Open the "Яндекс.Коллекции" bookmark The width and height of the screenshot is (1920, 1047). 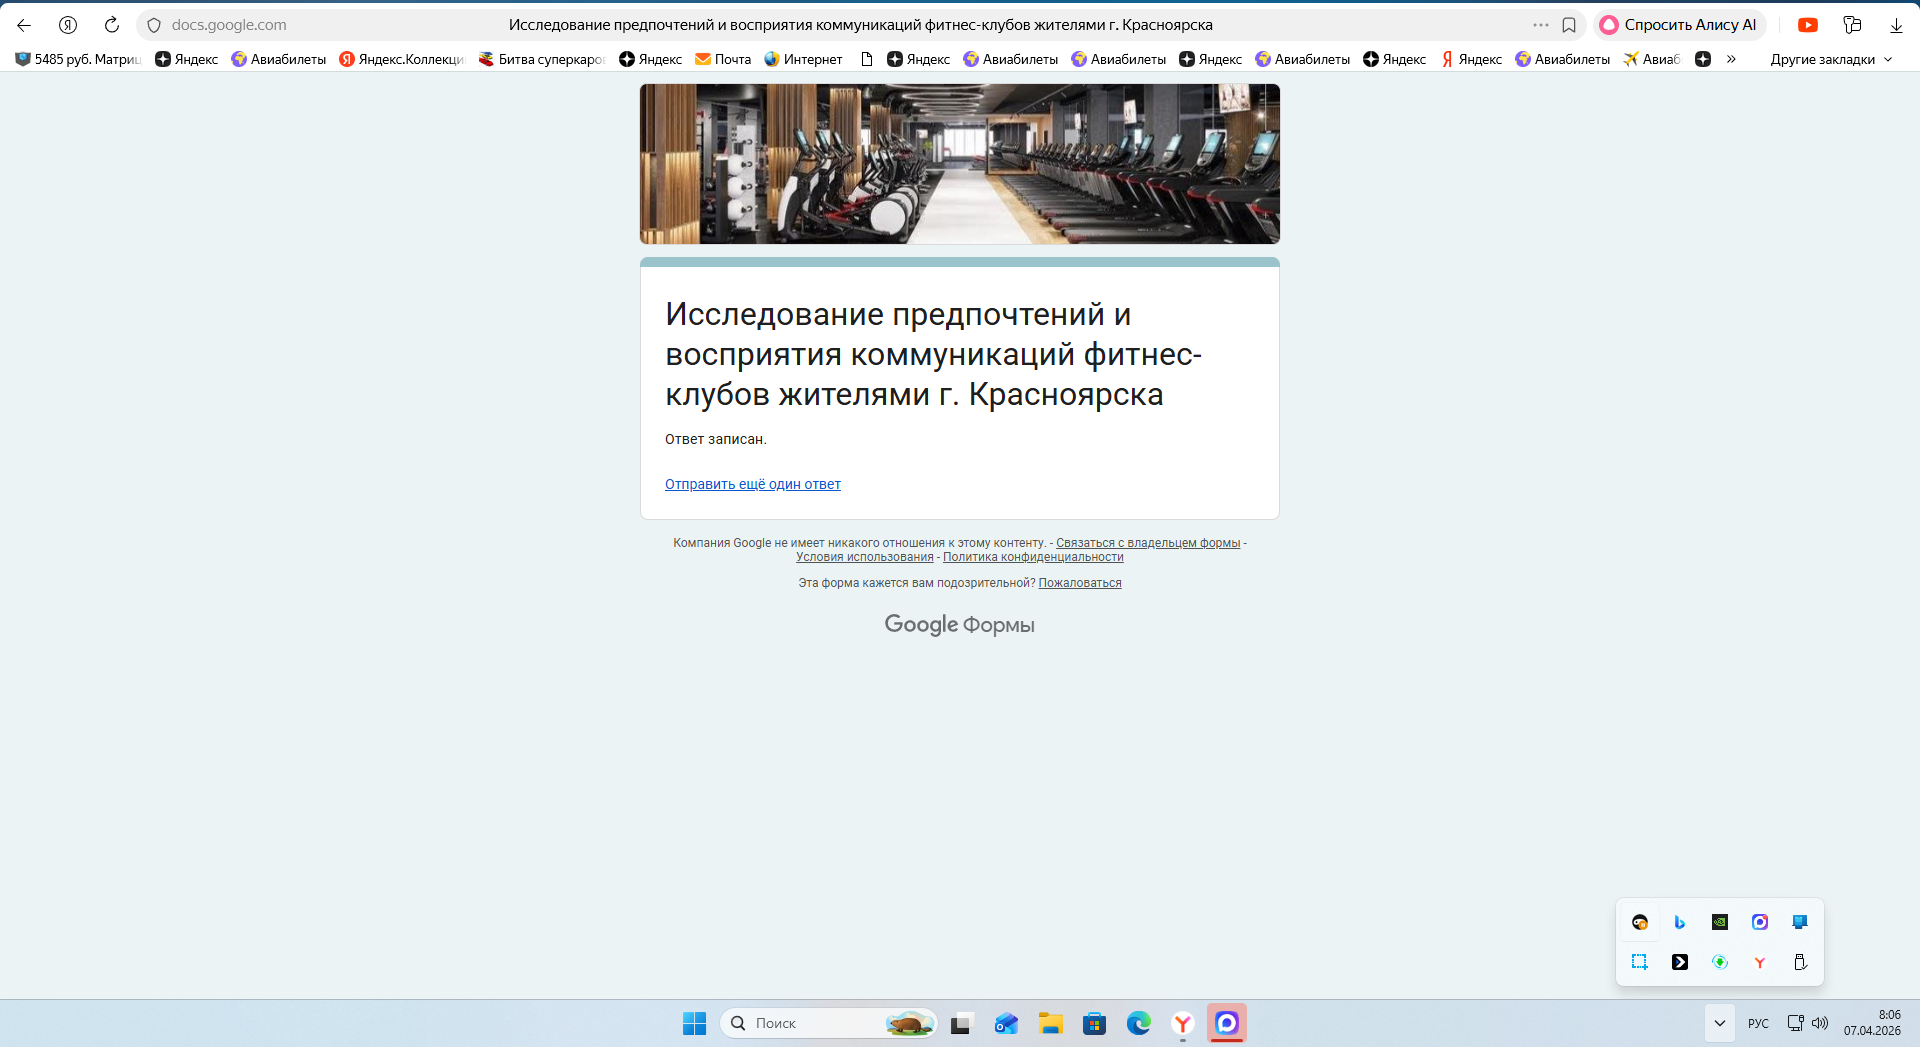point(402,59)
